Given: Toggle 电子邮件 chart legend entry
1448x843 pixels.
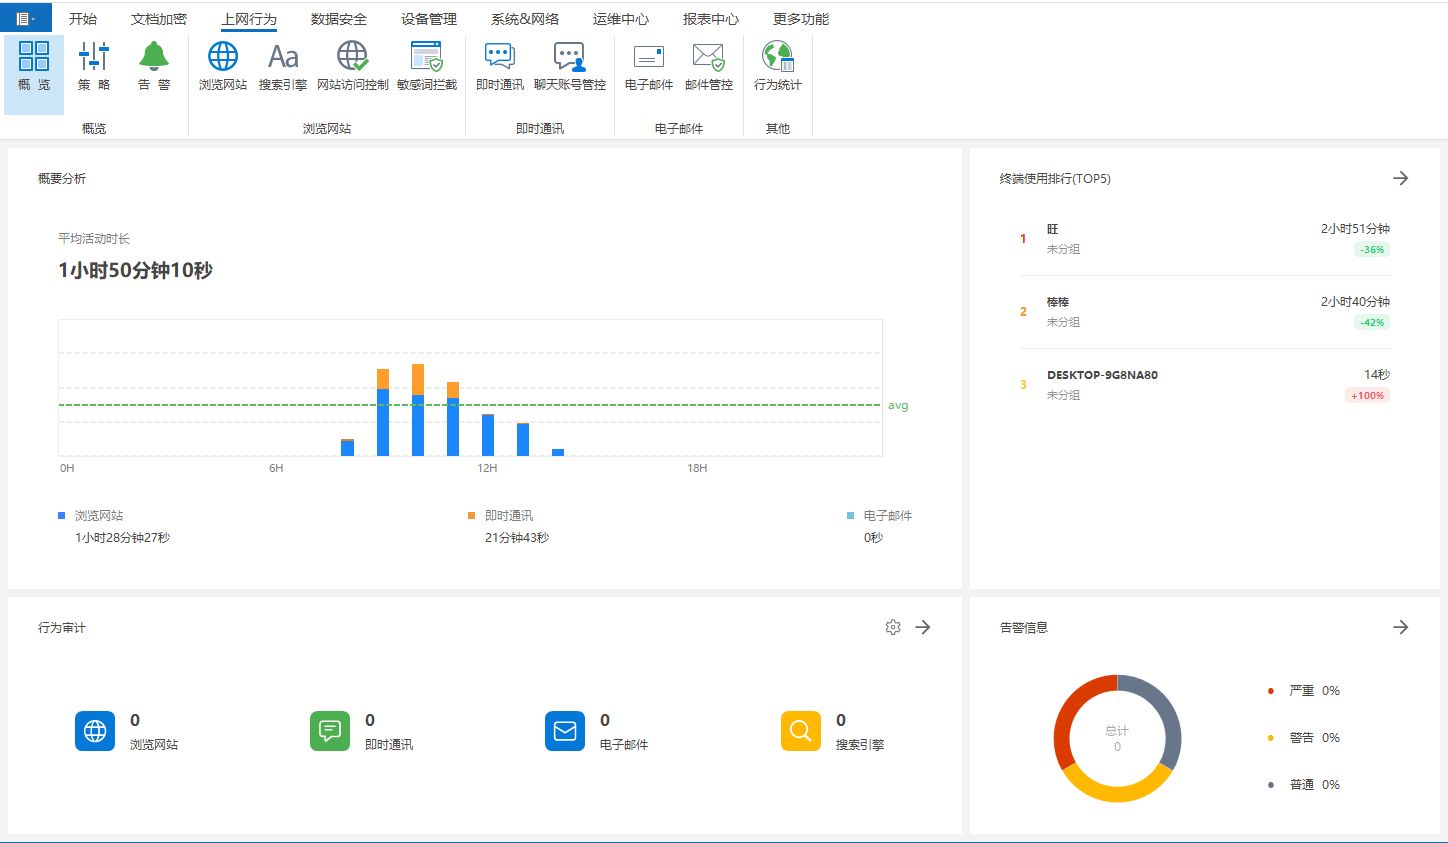Looking at the screenshot, I should click(x=880, y=516).
